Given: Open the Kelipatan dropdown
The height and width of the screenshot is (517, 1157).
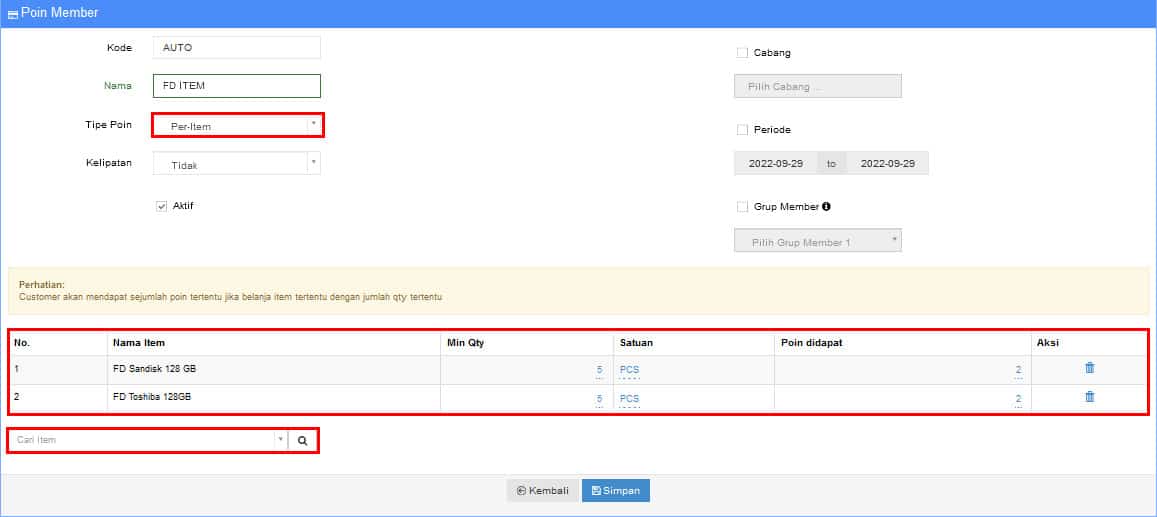Looking at the screenshot, I should tap(237, 164).
